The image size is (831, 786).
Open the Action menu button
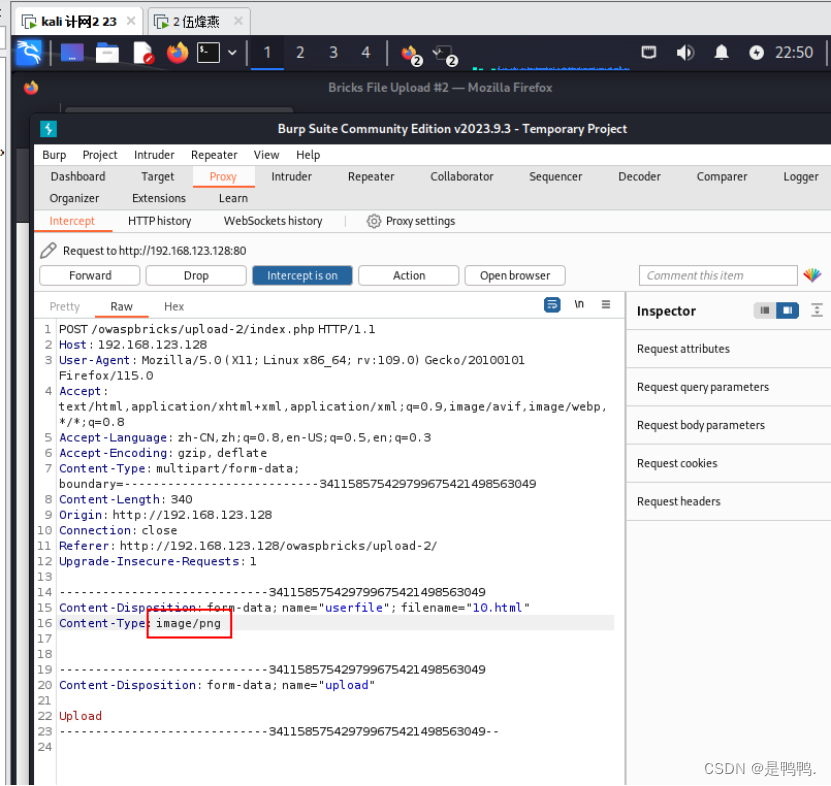(409, 276)
